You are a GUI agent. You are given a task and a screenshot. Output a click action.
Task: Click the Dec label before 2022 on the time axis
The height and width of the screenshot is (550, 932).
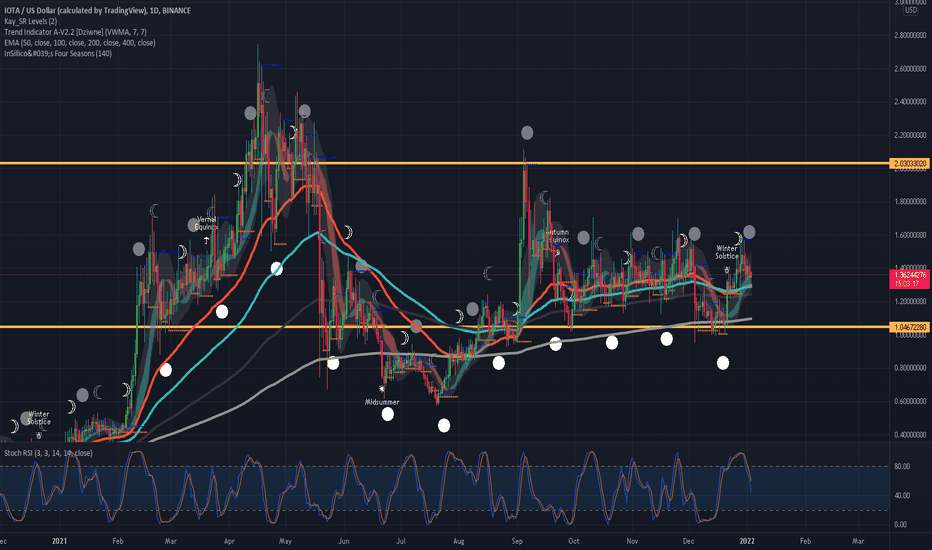pyautogui.click(x=688, y=541)
